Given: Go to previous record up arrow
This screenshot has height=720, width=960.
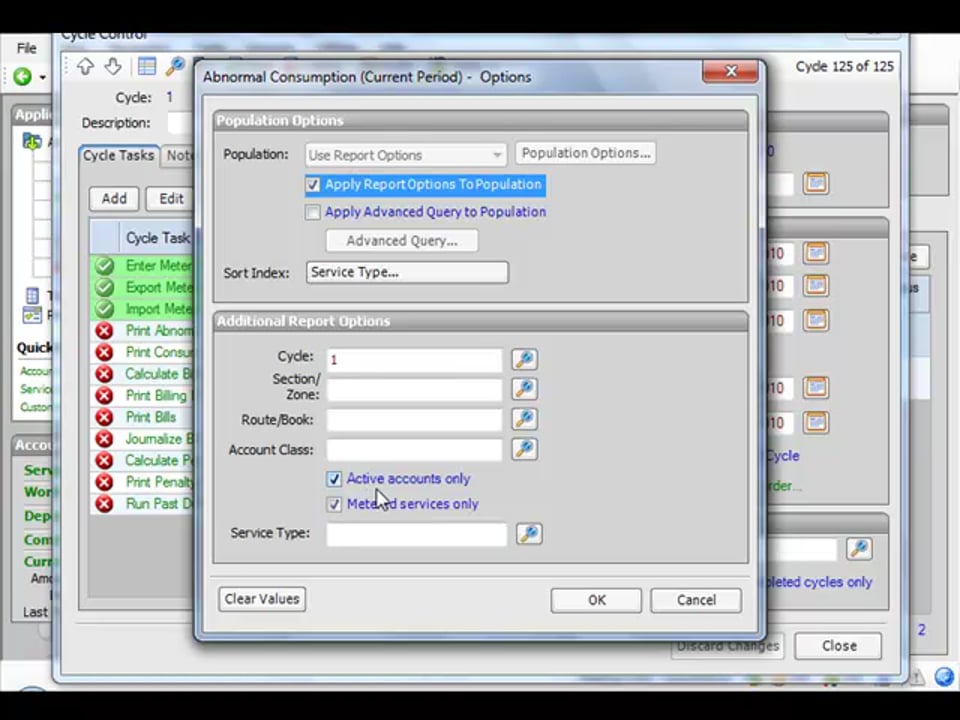Looking at the screenshot, I should [85, 66].
